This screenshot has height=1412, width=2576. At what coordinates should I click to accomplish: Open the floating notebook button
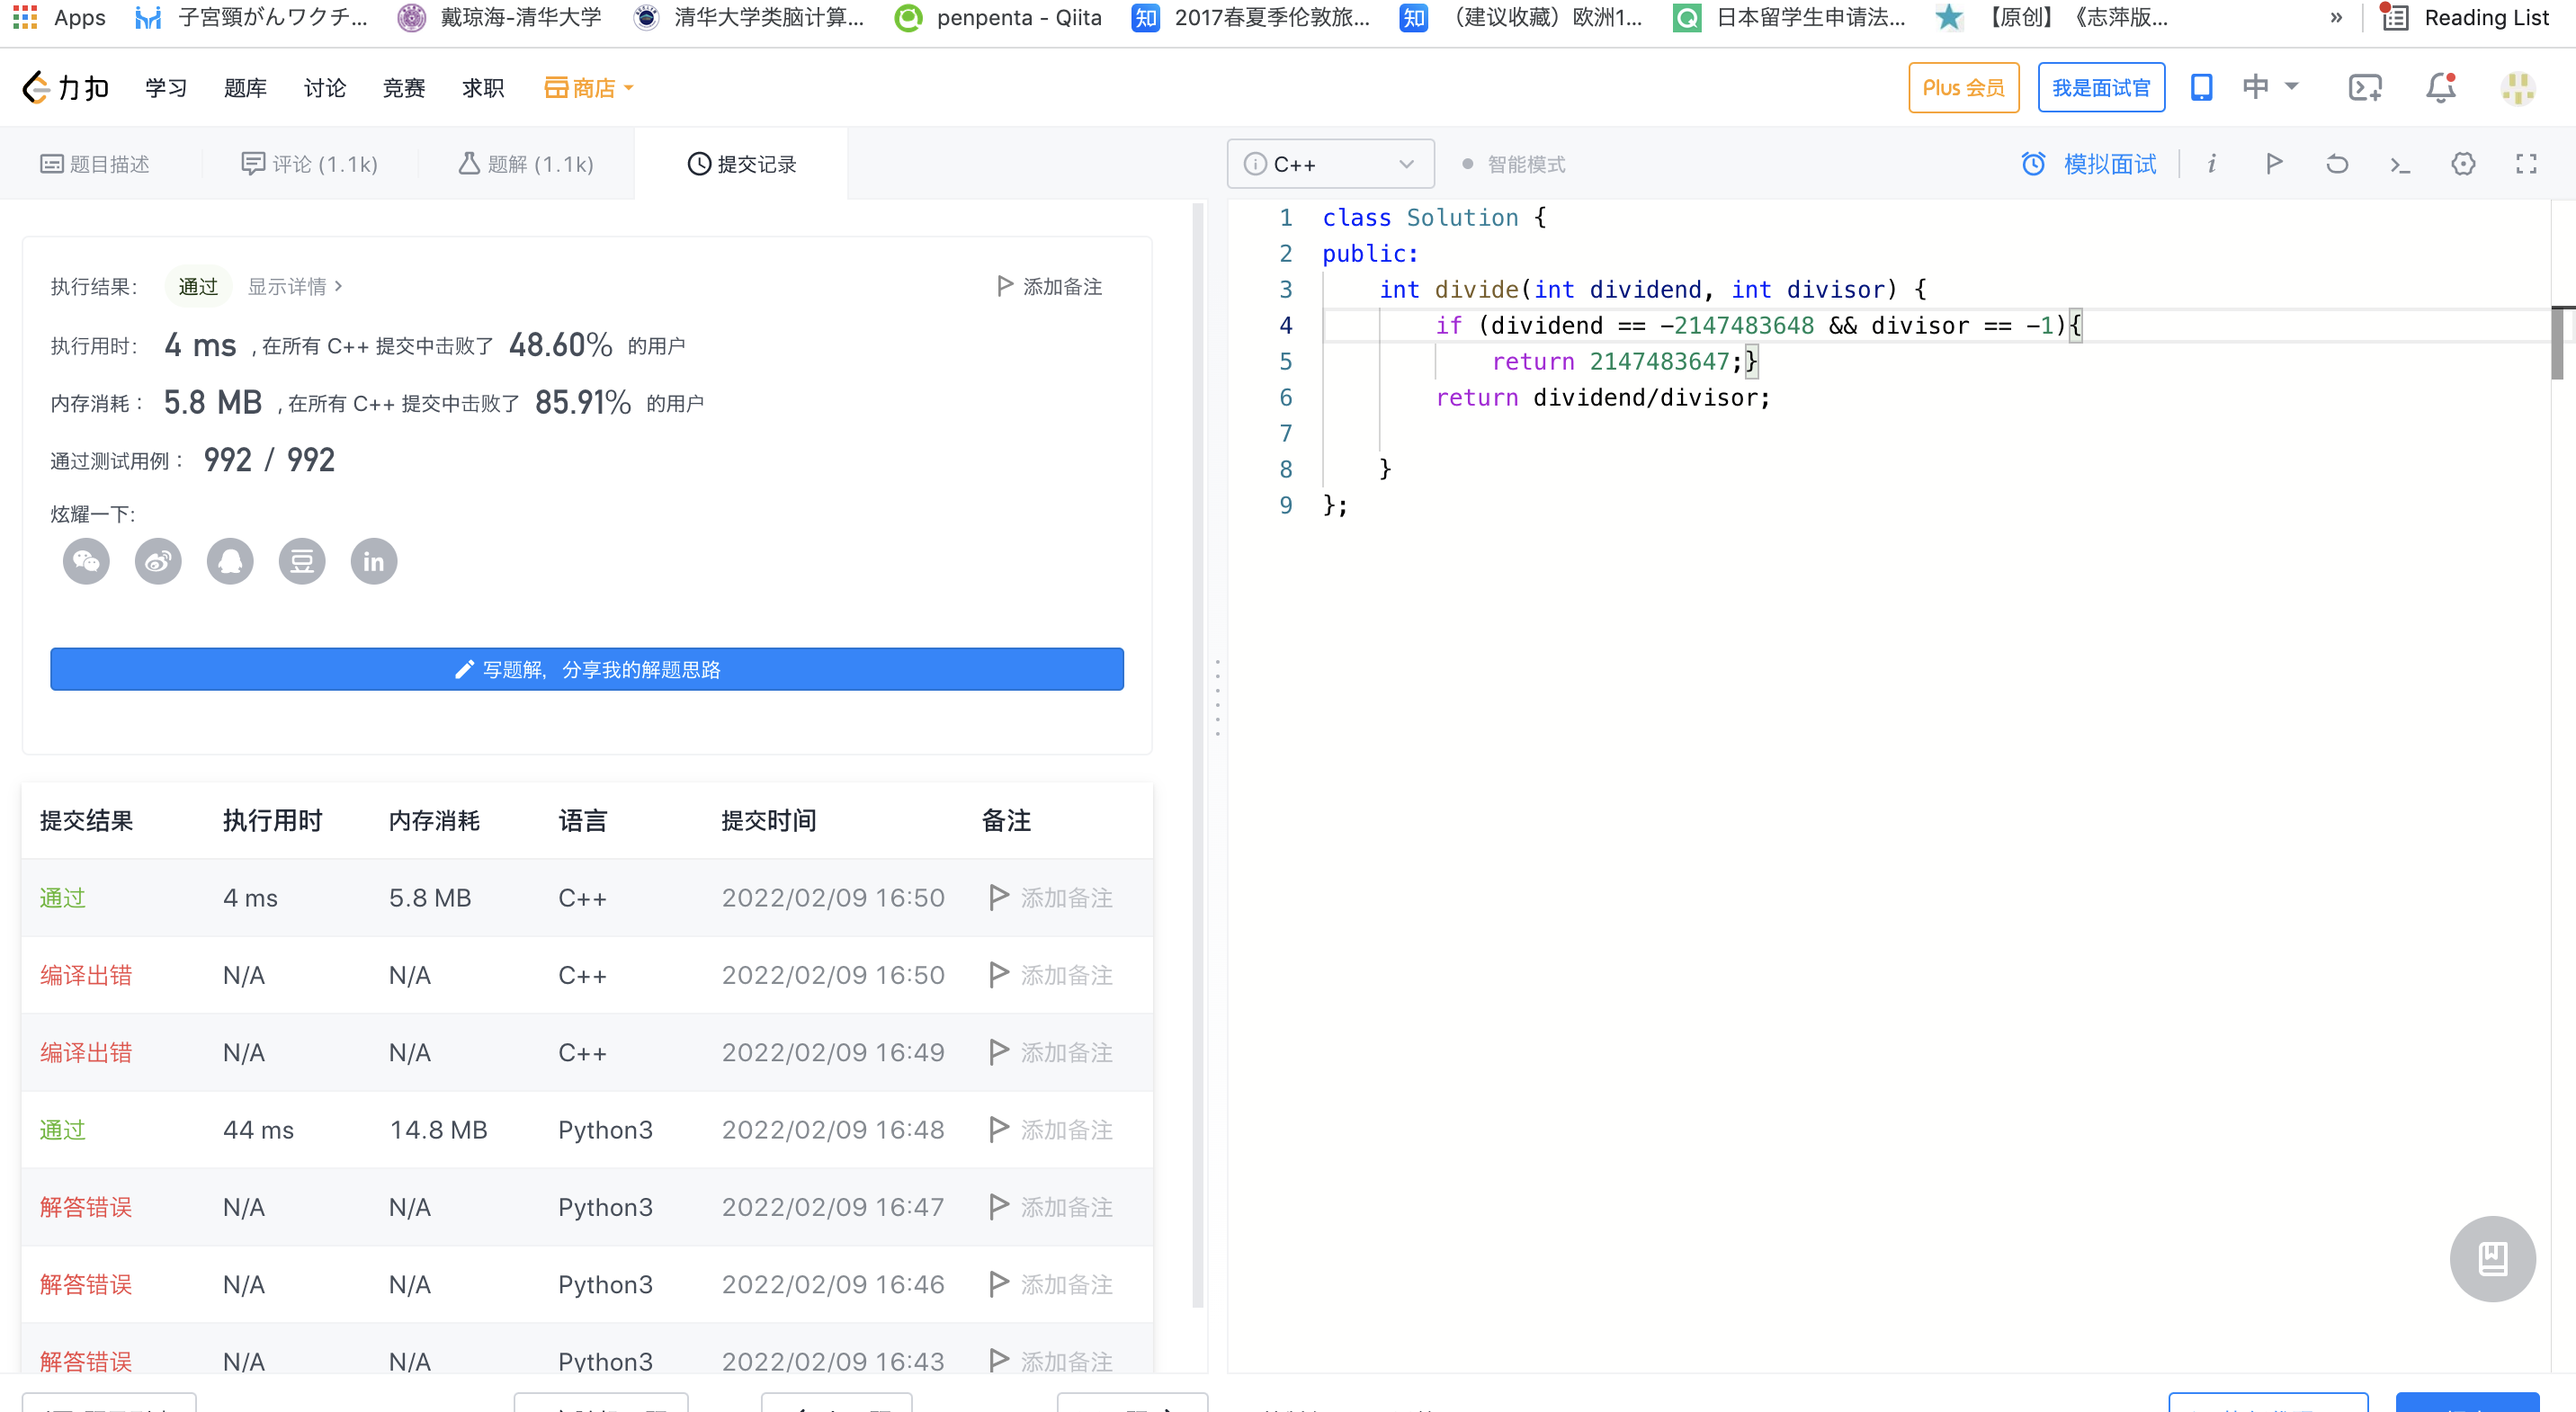point(2492,1258)
